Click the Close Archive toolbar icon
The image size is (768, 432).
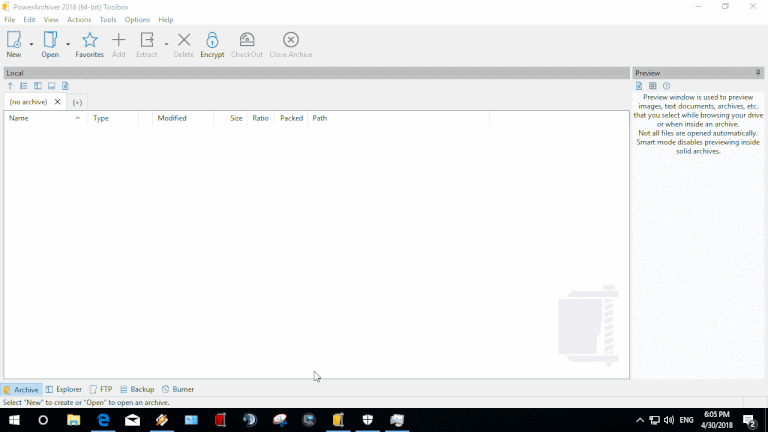[291, 40]
